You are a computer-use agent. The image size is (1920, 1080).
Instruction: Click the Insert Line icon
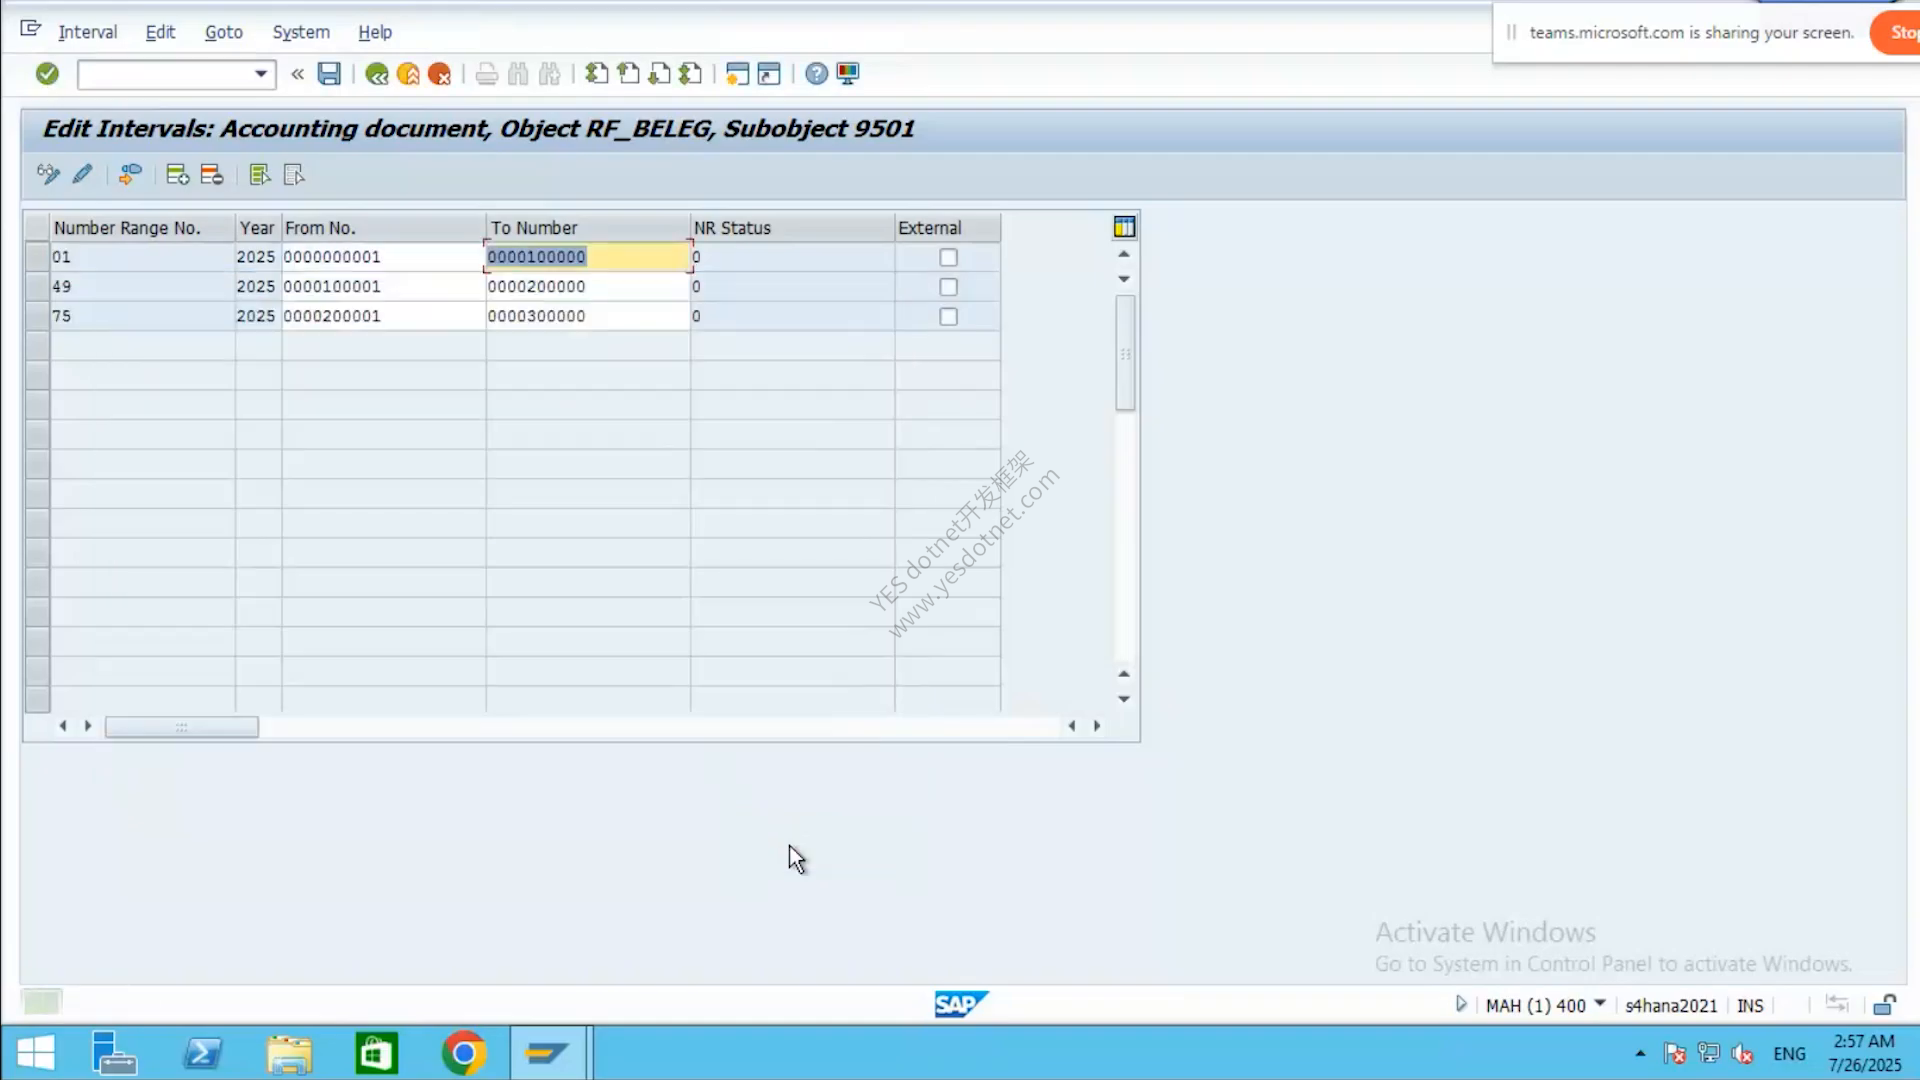click(177, 175)
